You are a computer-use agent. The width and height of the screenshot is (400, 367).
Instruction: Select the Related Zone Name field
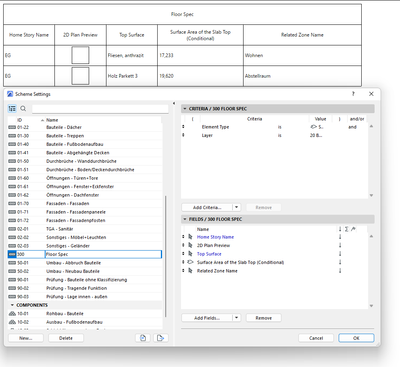(217, 271)
